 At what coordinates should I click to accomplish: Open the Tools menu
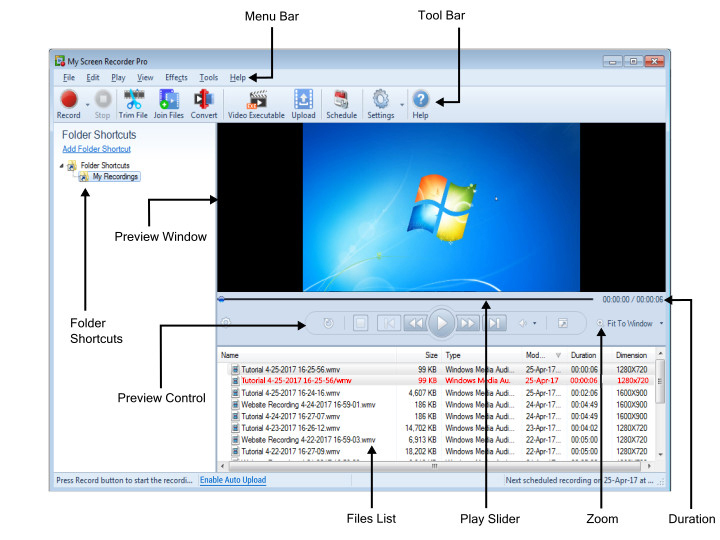click(208, 77)
